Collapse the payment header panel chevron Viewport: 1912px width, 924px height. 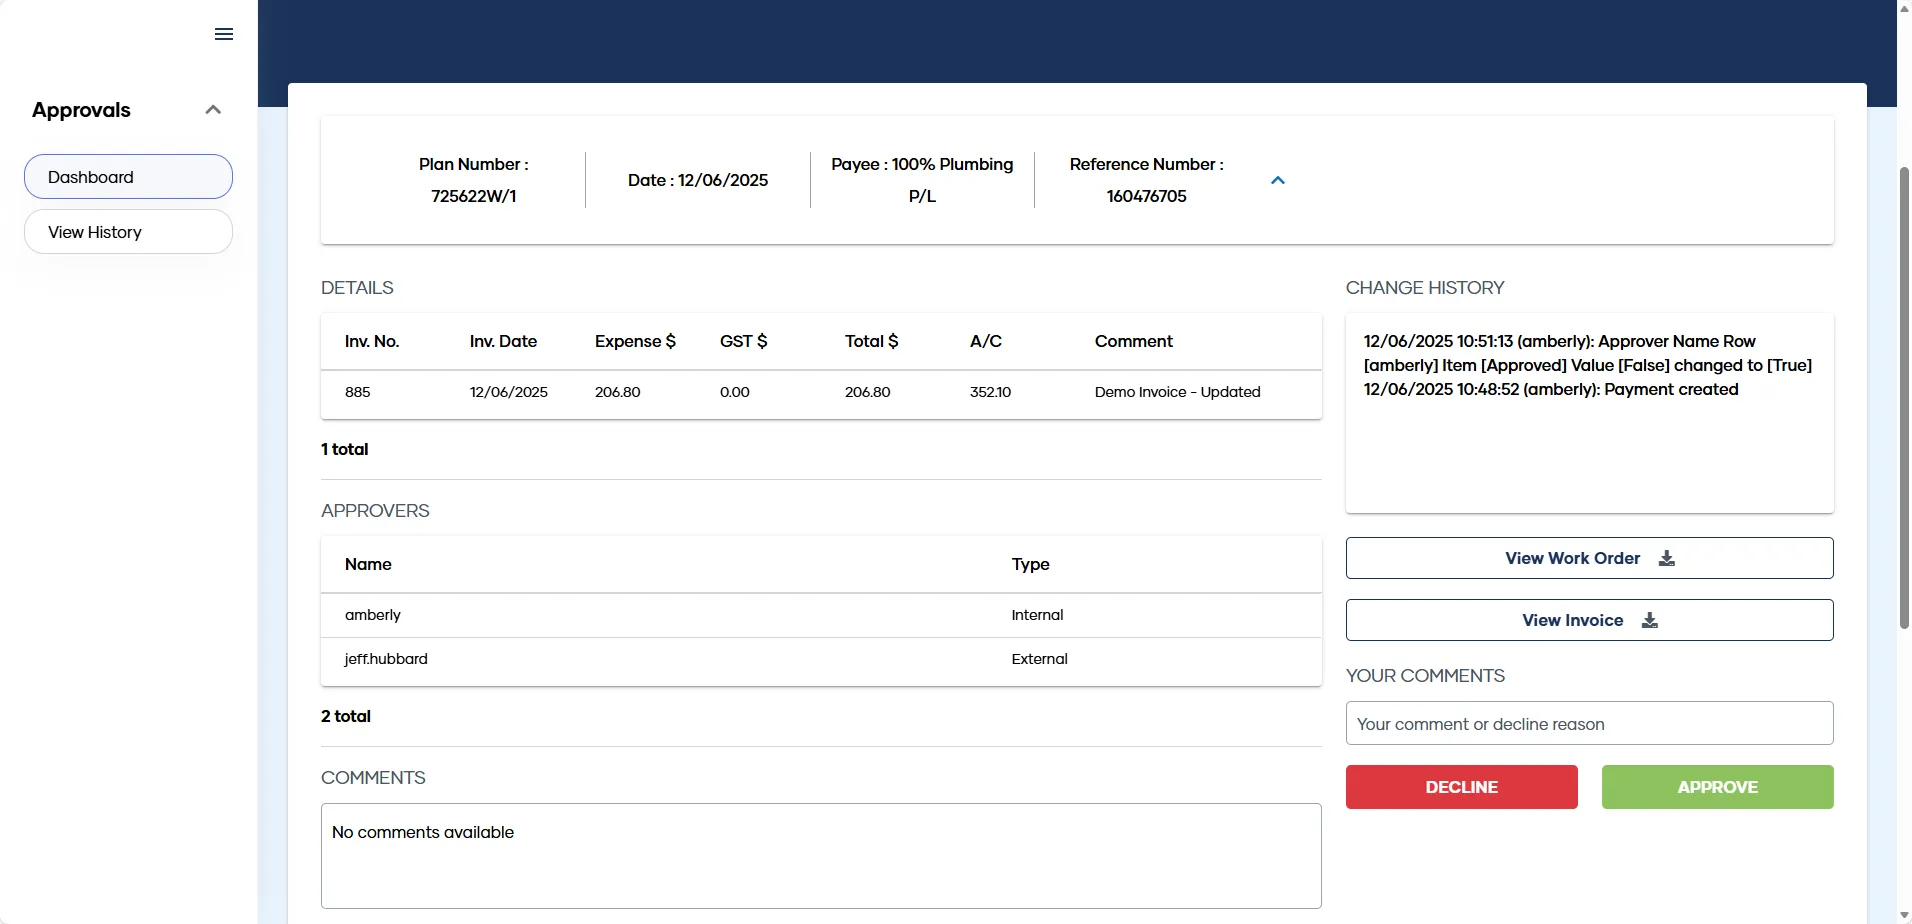pyautogui.click(x=1277, y=180)
